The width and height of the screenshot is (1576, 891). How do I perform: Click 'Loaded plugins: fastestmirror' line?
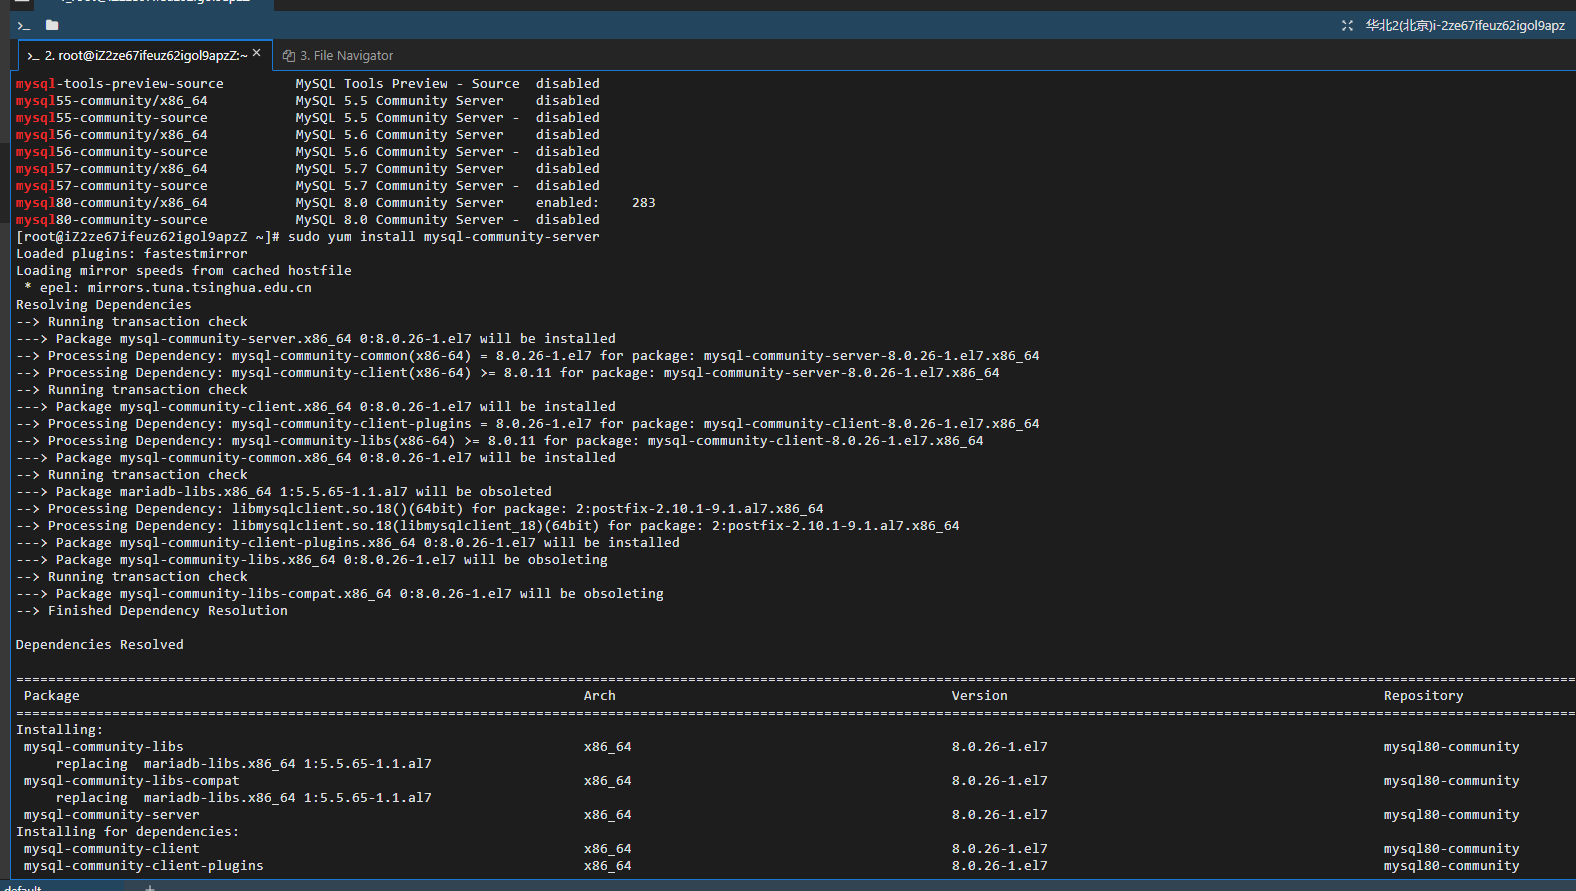click(132, 254)
